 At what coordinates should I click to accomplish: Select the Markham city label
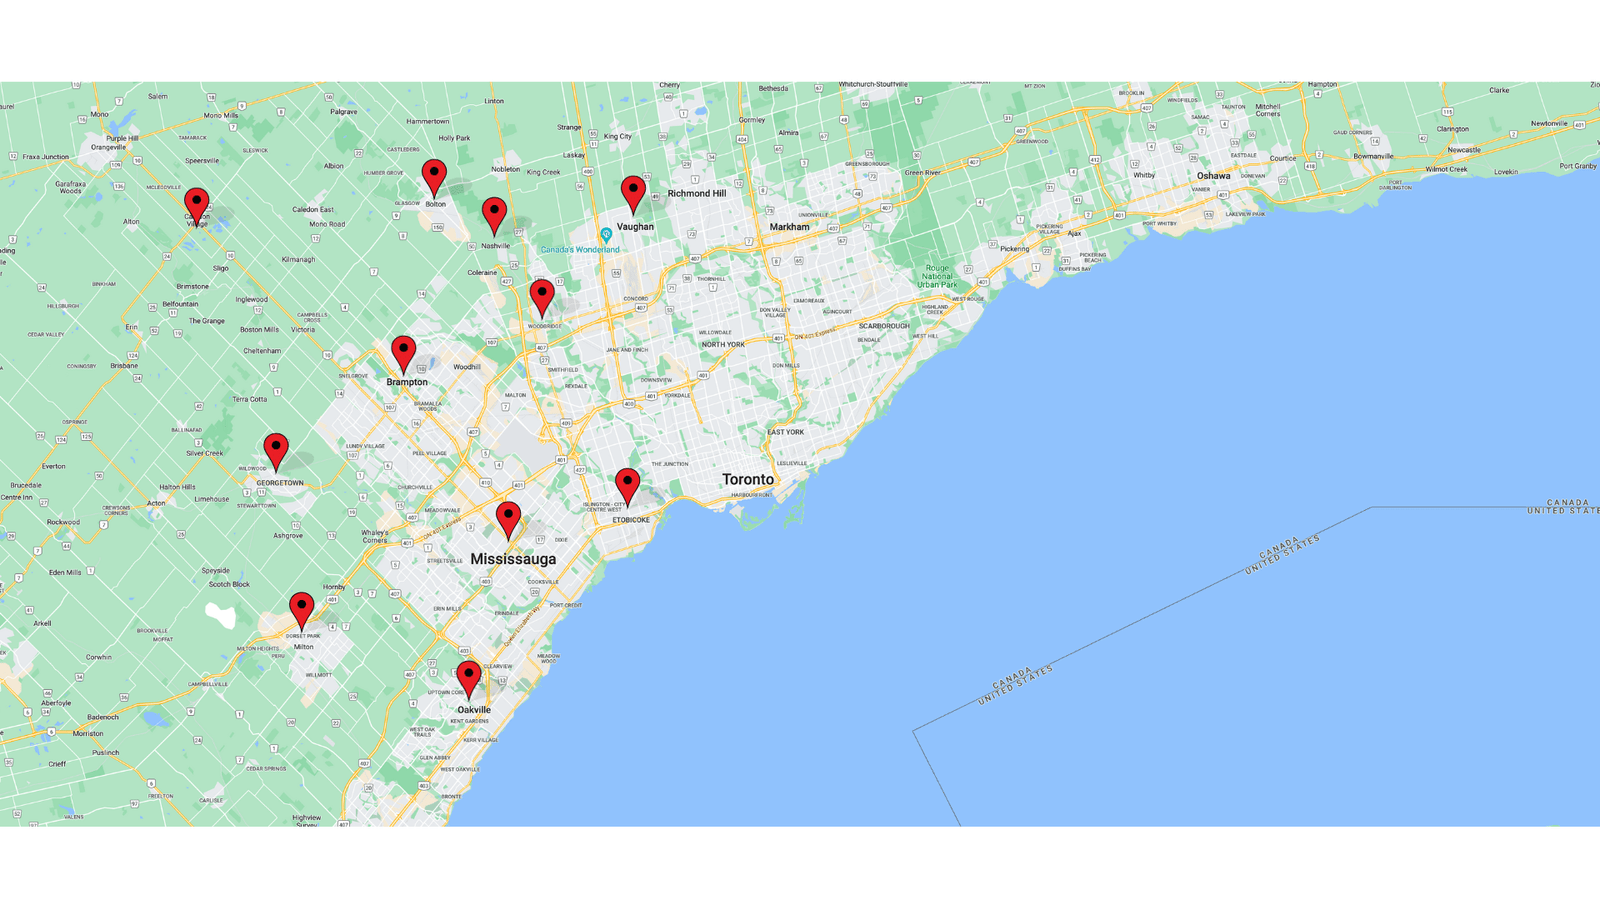(789, 227)
